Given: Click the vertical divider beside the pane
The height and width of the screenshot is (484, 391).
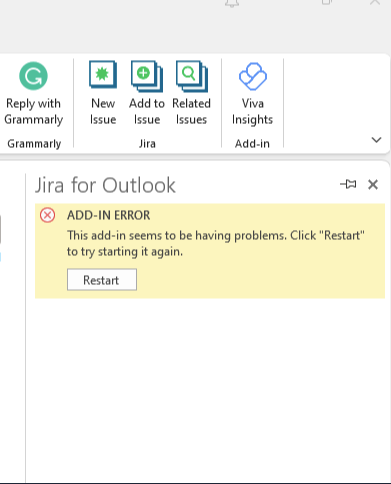Looking at the screenshot, I should click(x=26, y=327).
